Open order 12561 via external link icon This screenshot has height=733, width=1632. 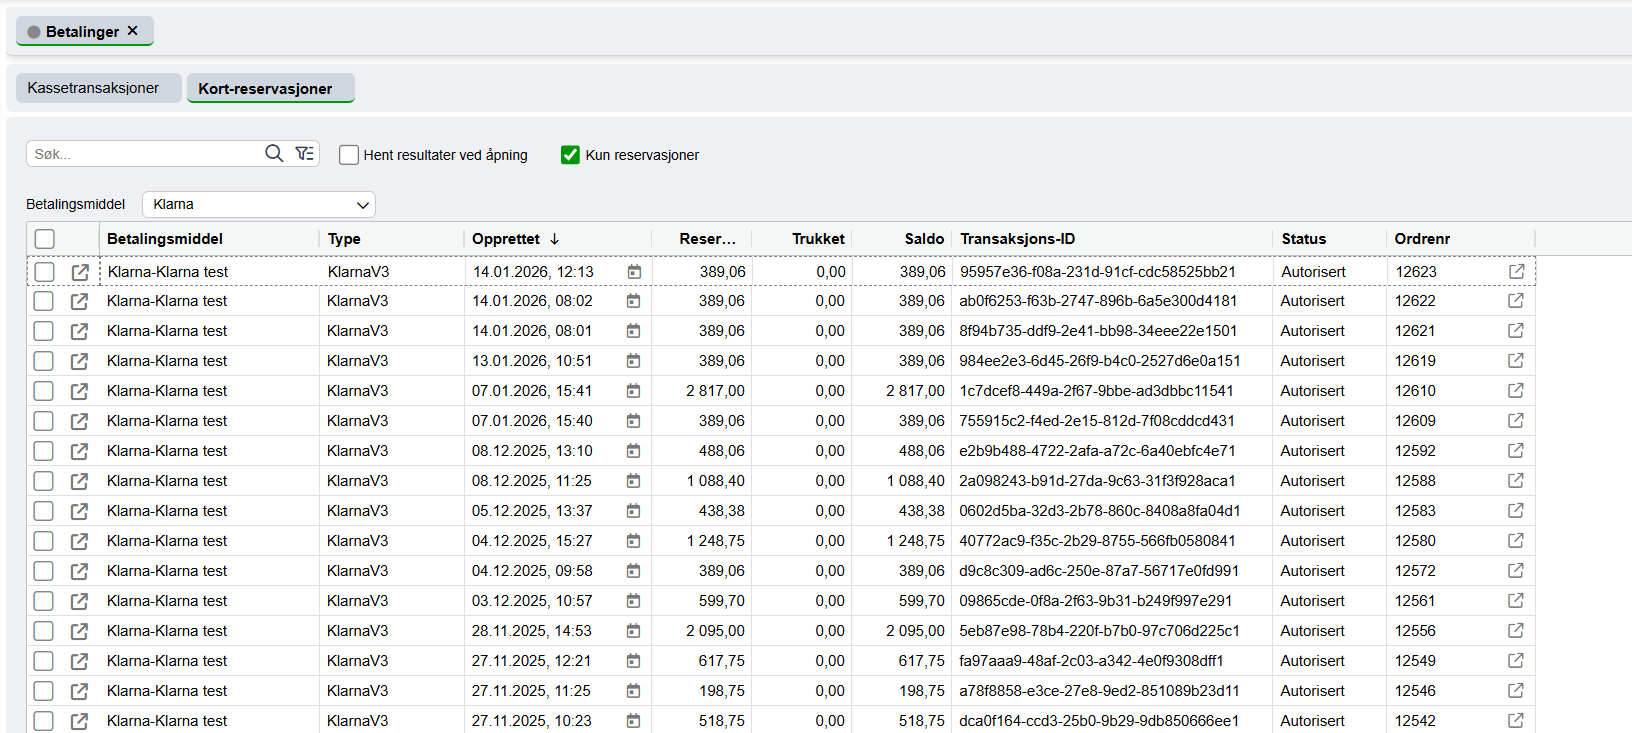pos(1516,600)
